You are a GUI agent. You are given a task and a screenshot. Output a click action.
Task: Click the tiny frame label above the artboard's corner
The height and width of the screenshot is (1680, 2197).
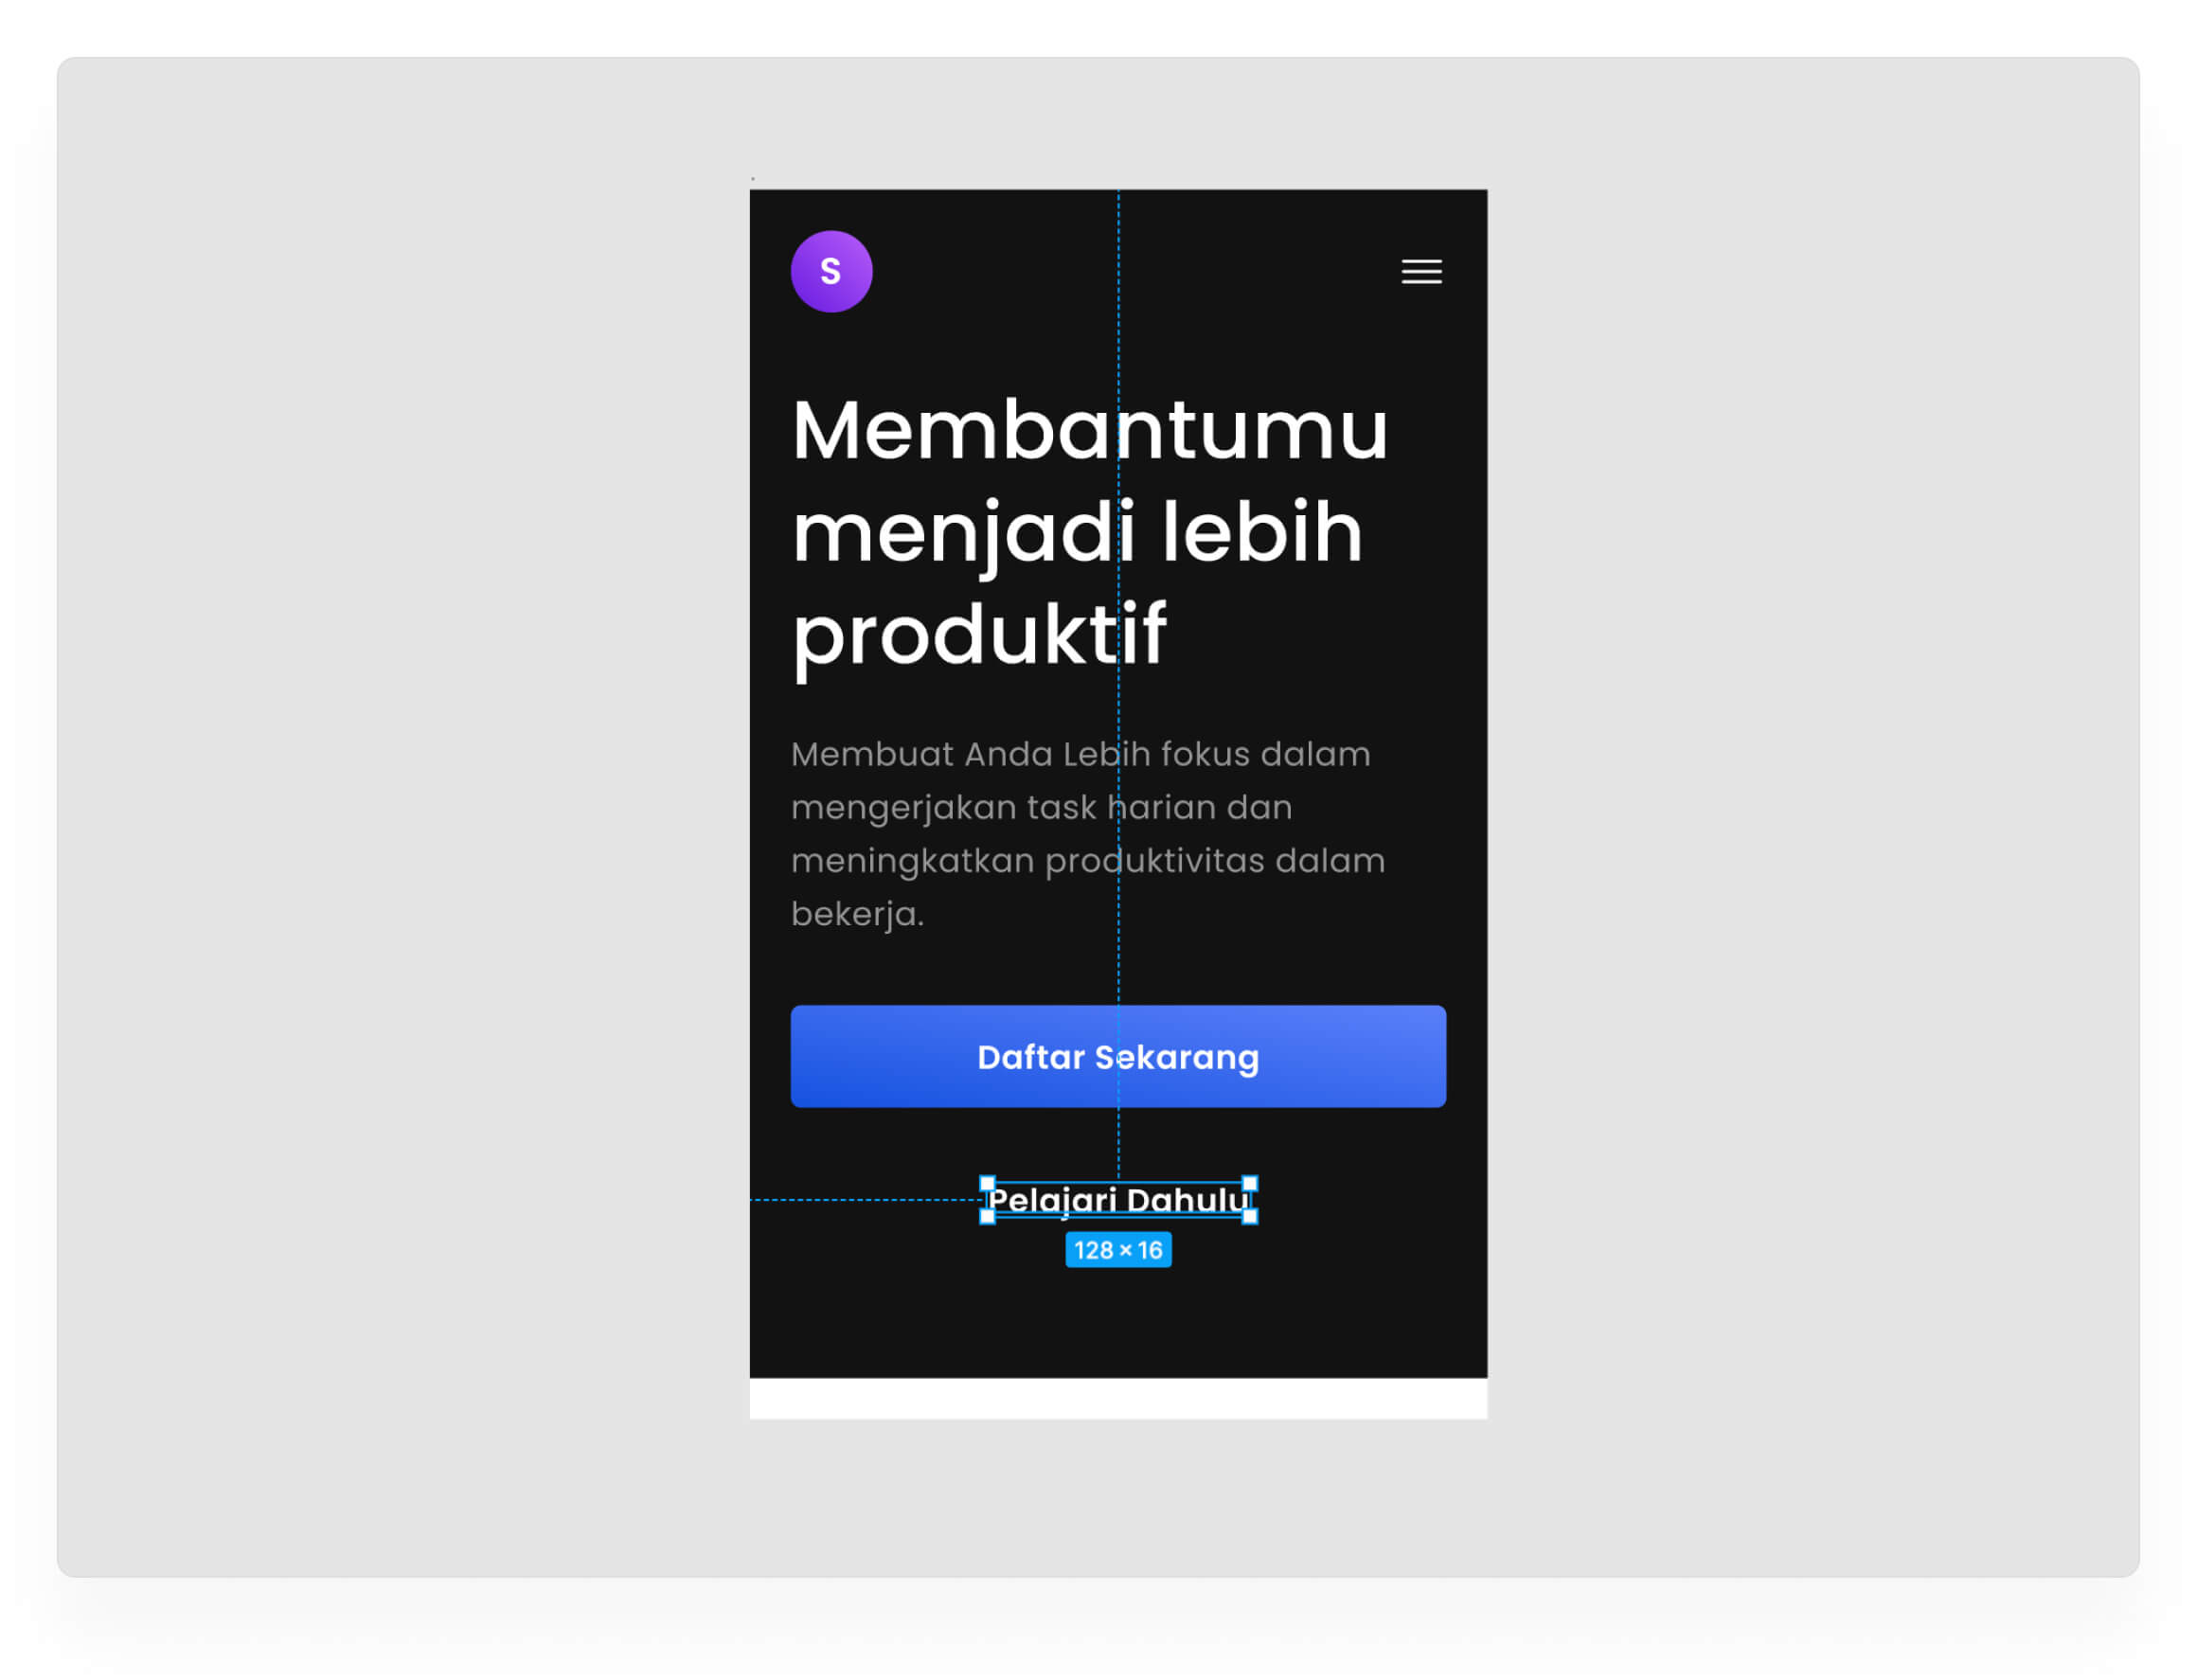coord(753,179)
